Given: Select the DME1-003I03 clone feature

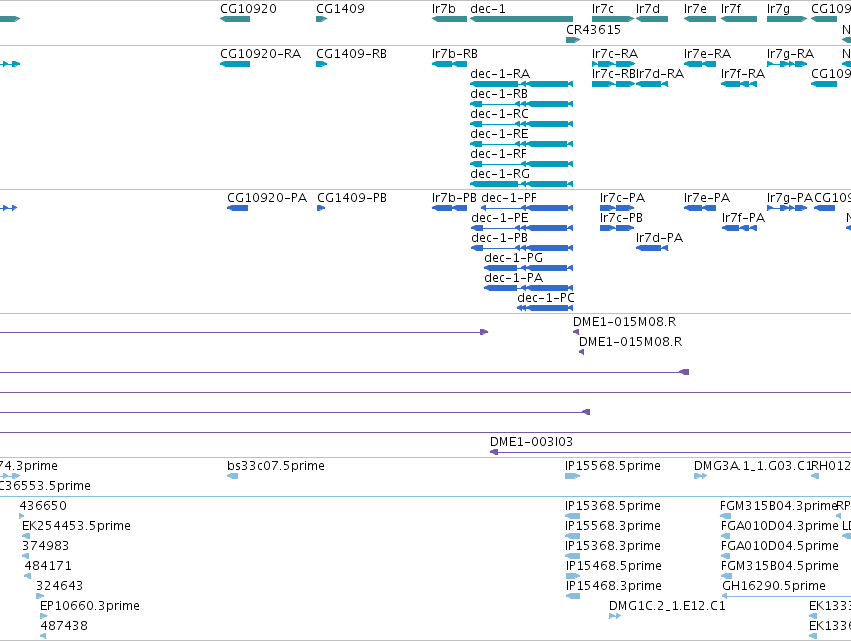Looking at the screenshot, I should (670, 452).
